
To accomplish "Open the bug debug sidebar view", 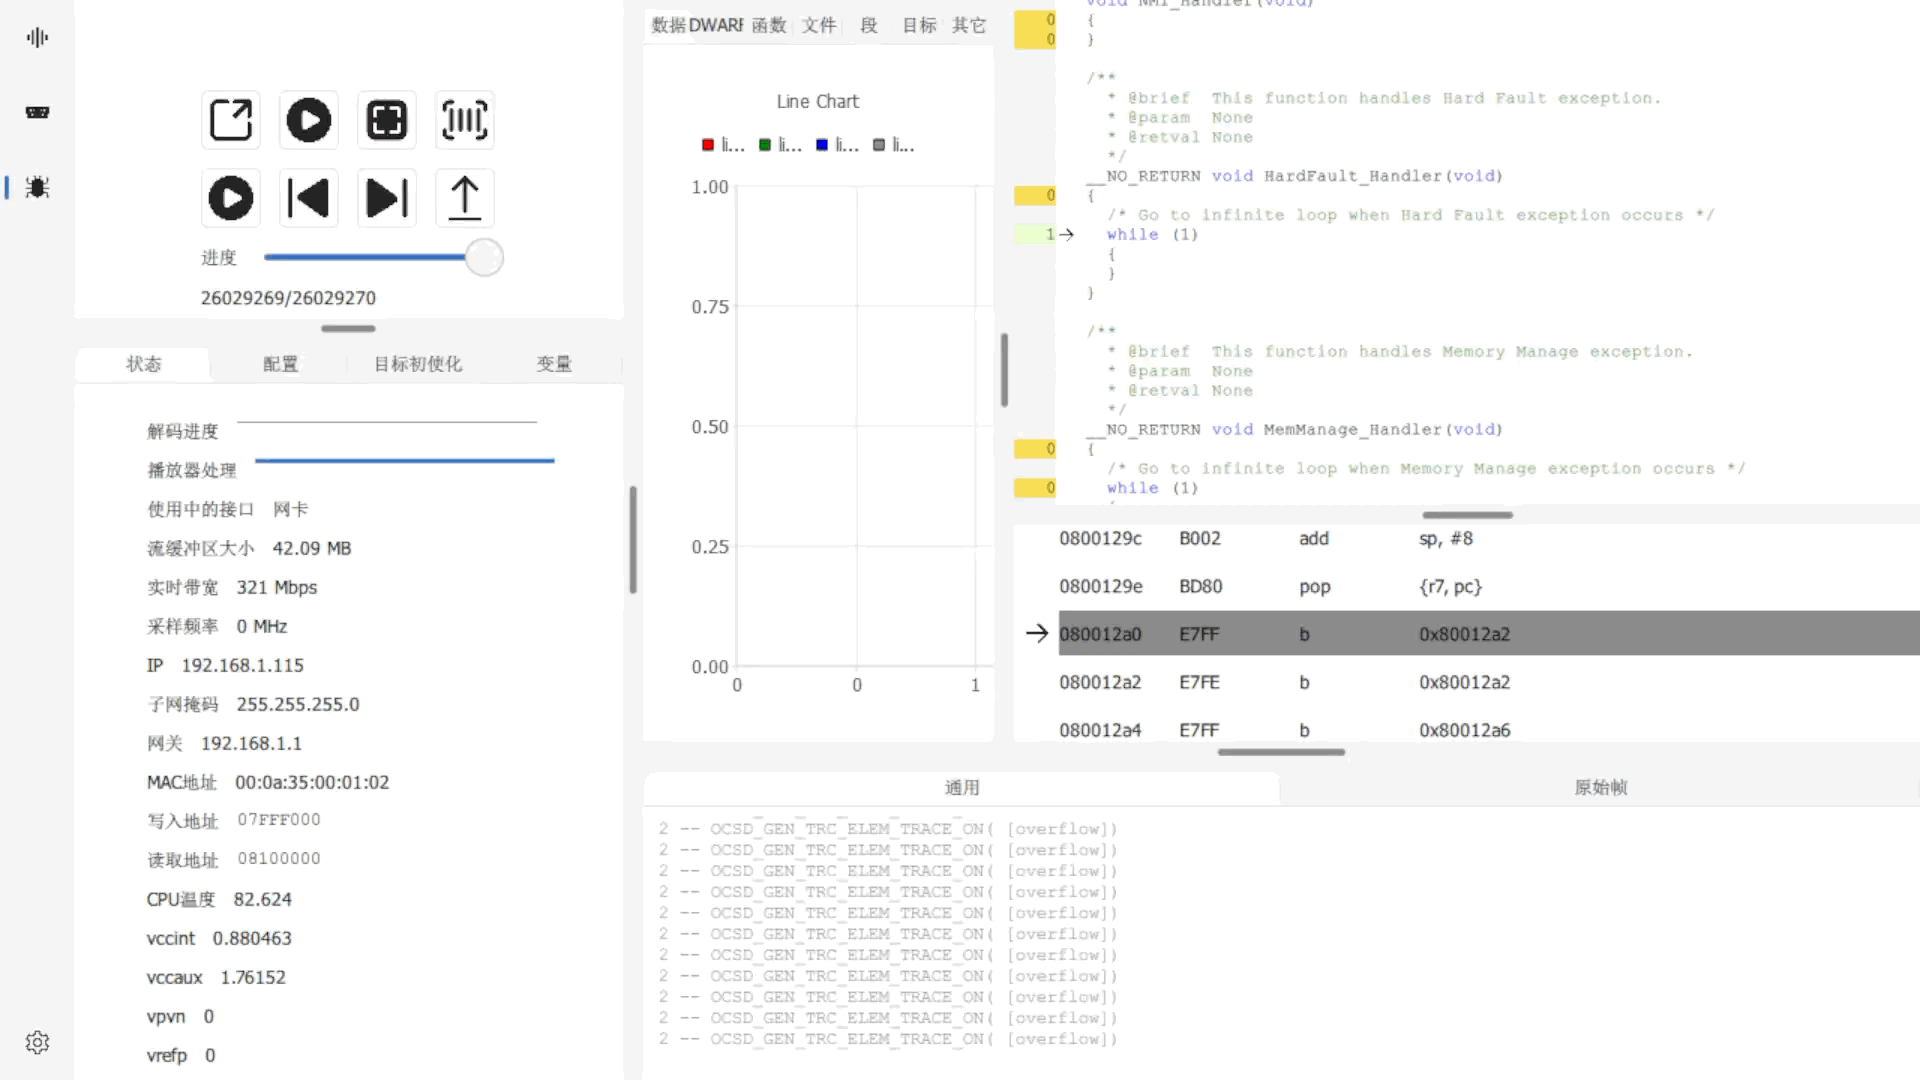I will pyautogui.click(x=37, y=187).
